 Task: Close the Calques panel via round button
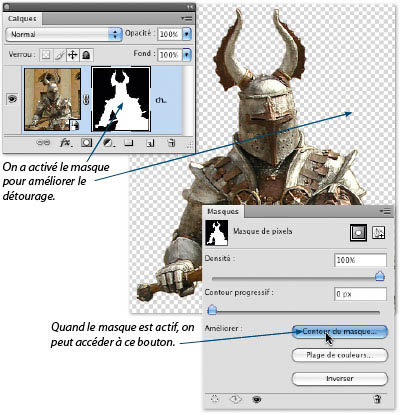pos(7,6)
